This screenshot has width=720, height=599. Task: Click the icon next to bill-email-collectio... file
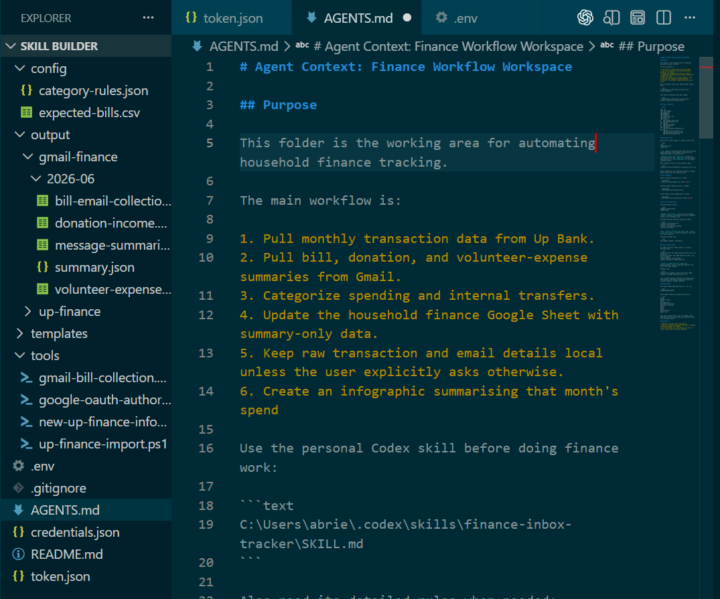pyautogui.click(x=43, y=201)
